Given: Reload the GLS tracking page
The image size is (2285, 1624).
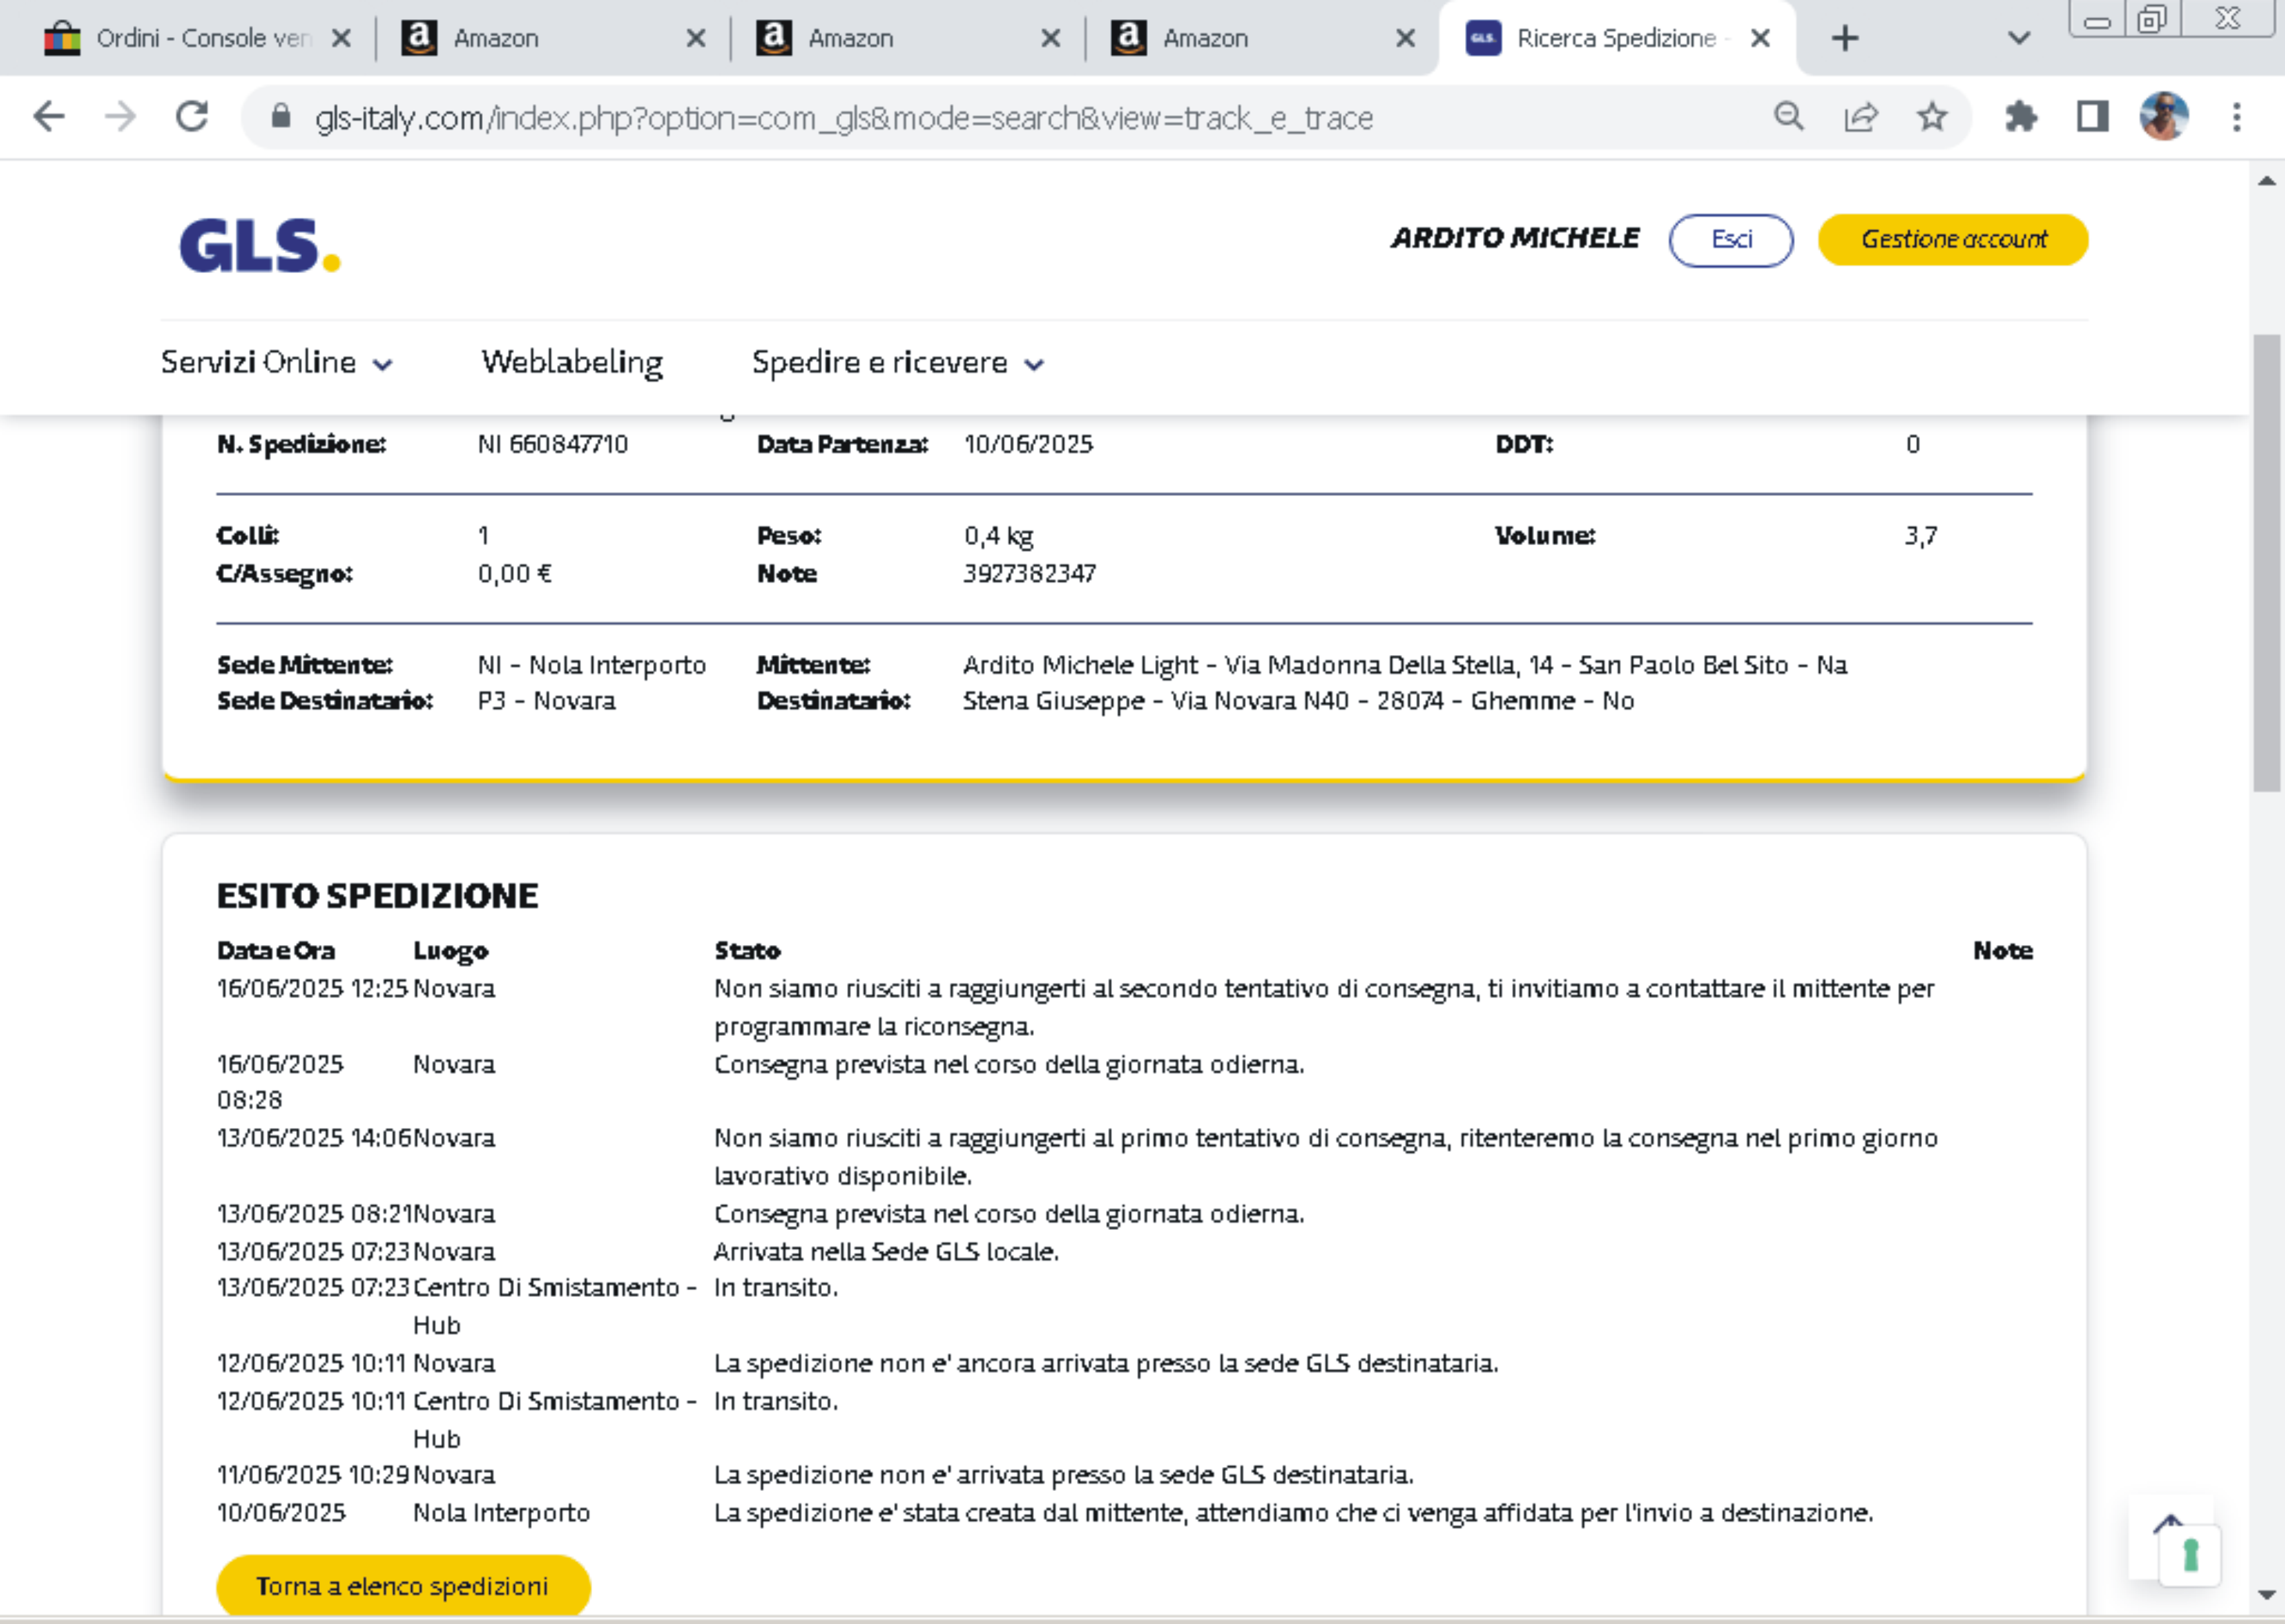Looking at the screenshot, I should [192, 117].
